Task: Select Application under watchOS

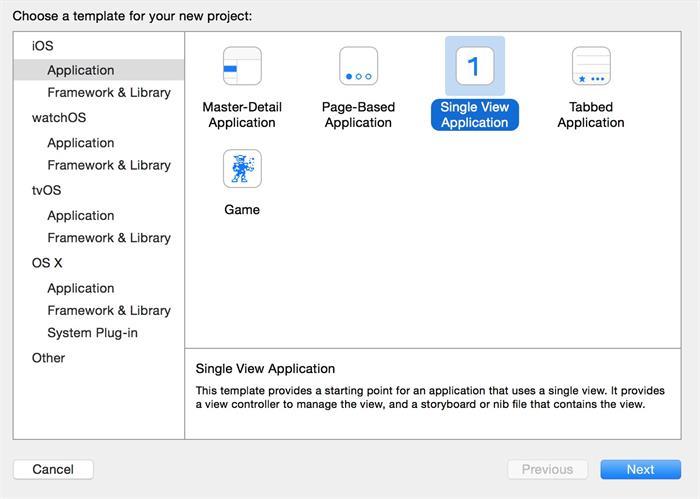Action: click(81, 143)
